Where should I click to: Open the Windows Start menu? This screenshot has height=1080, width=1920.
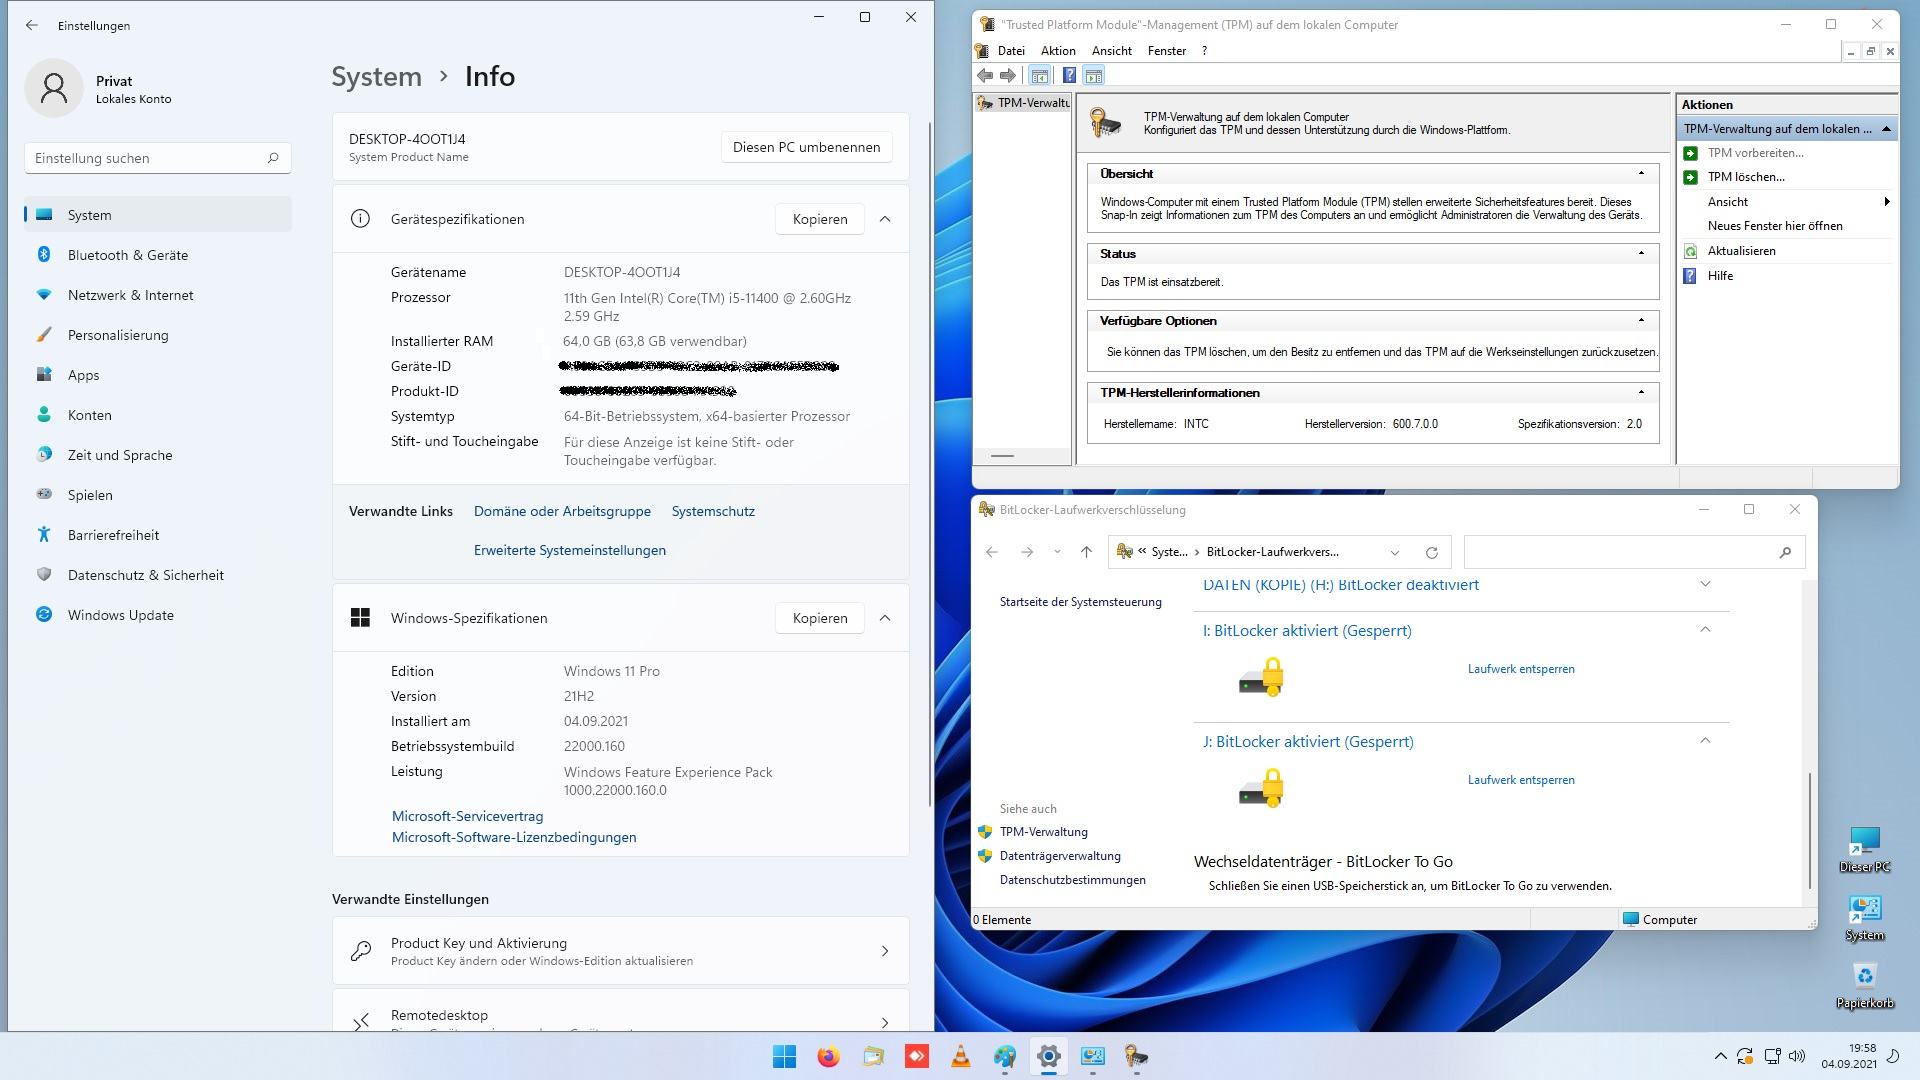pos(784,1056)
